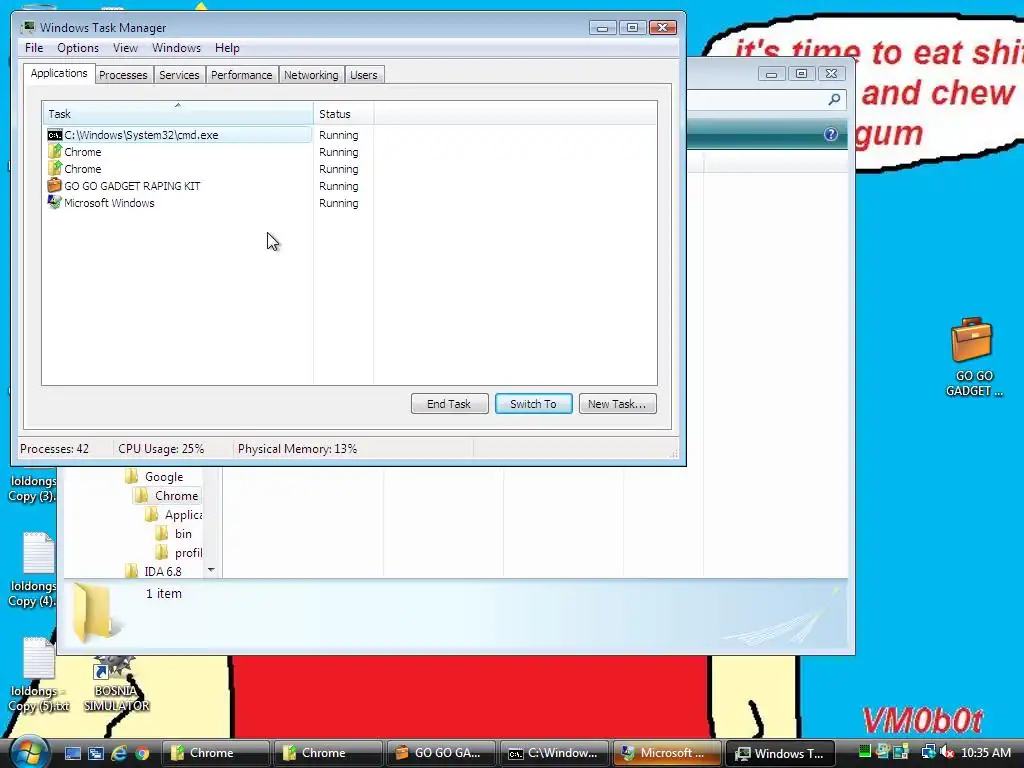Click the green CPU meter tray icon
The image size is (1024, 768).
[x=865, y=752]
